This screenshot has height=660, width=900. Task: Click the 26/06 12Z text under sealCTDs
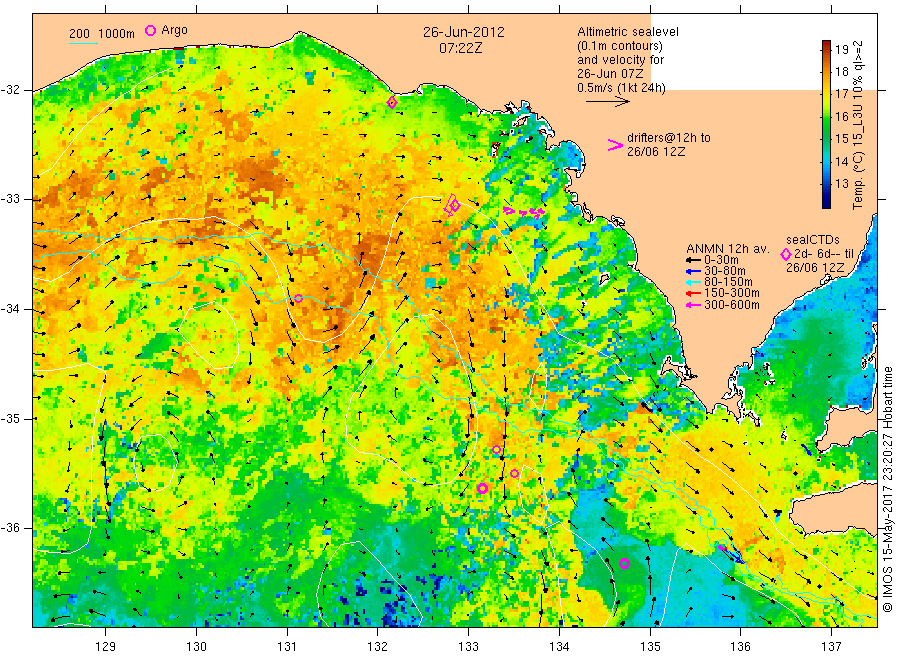pyautogui.click(x=815, y=268)
